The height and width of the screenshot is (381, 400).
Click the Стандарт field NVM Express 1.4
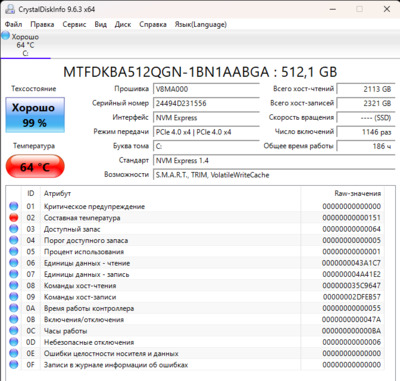coord(274,161)
